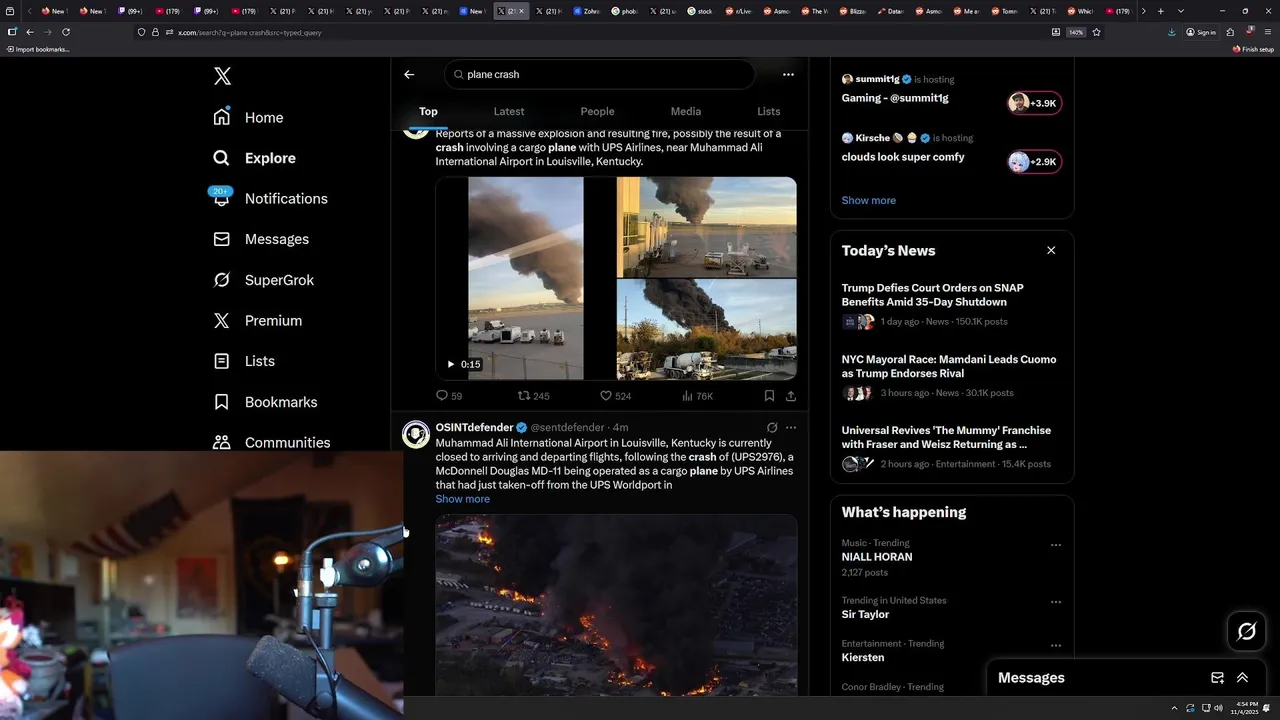
Task: Open search settings three-dot menu
Action: point(788,74)
